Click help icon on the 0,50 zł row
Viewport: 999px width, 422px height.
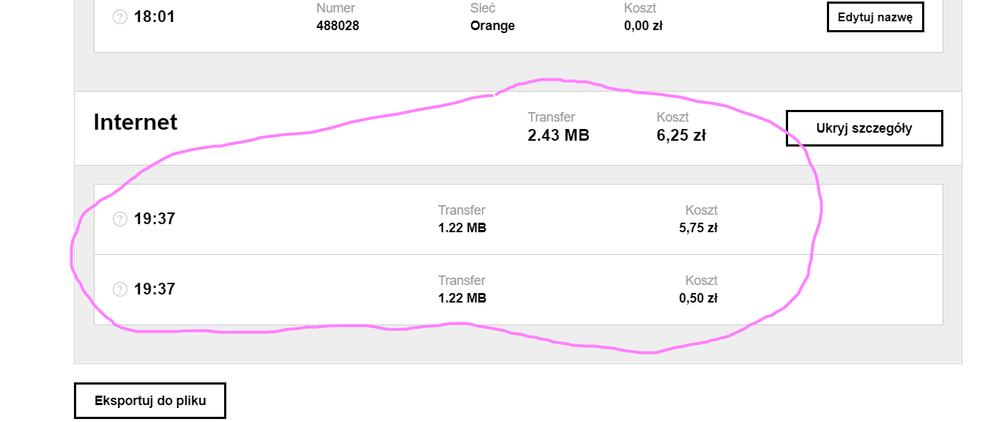pos(120,290)
